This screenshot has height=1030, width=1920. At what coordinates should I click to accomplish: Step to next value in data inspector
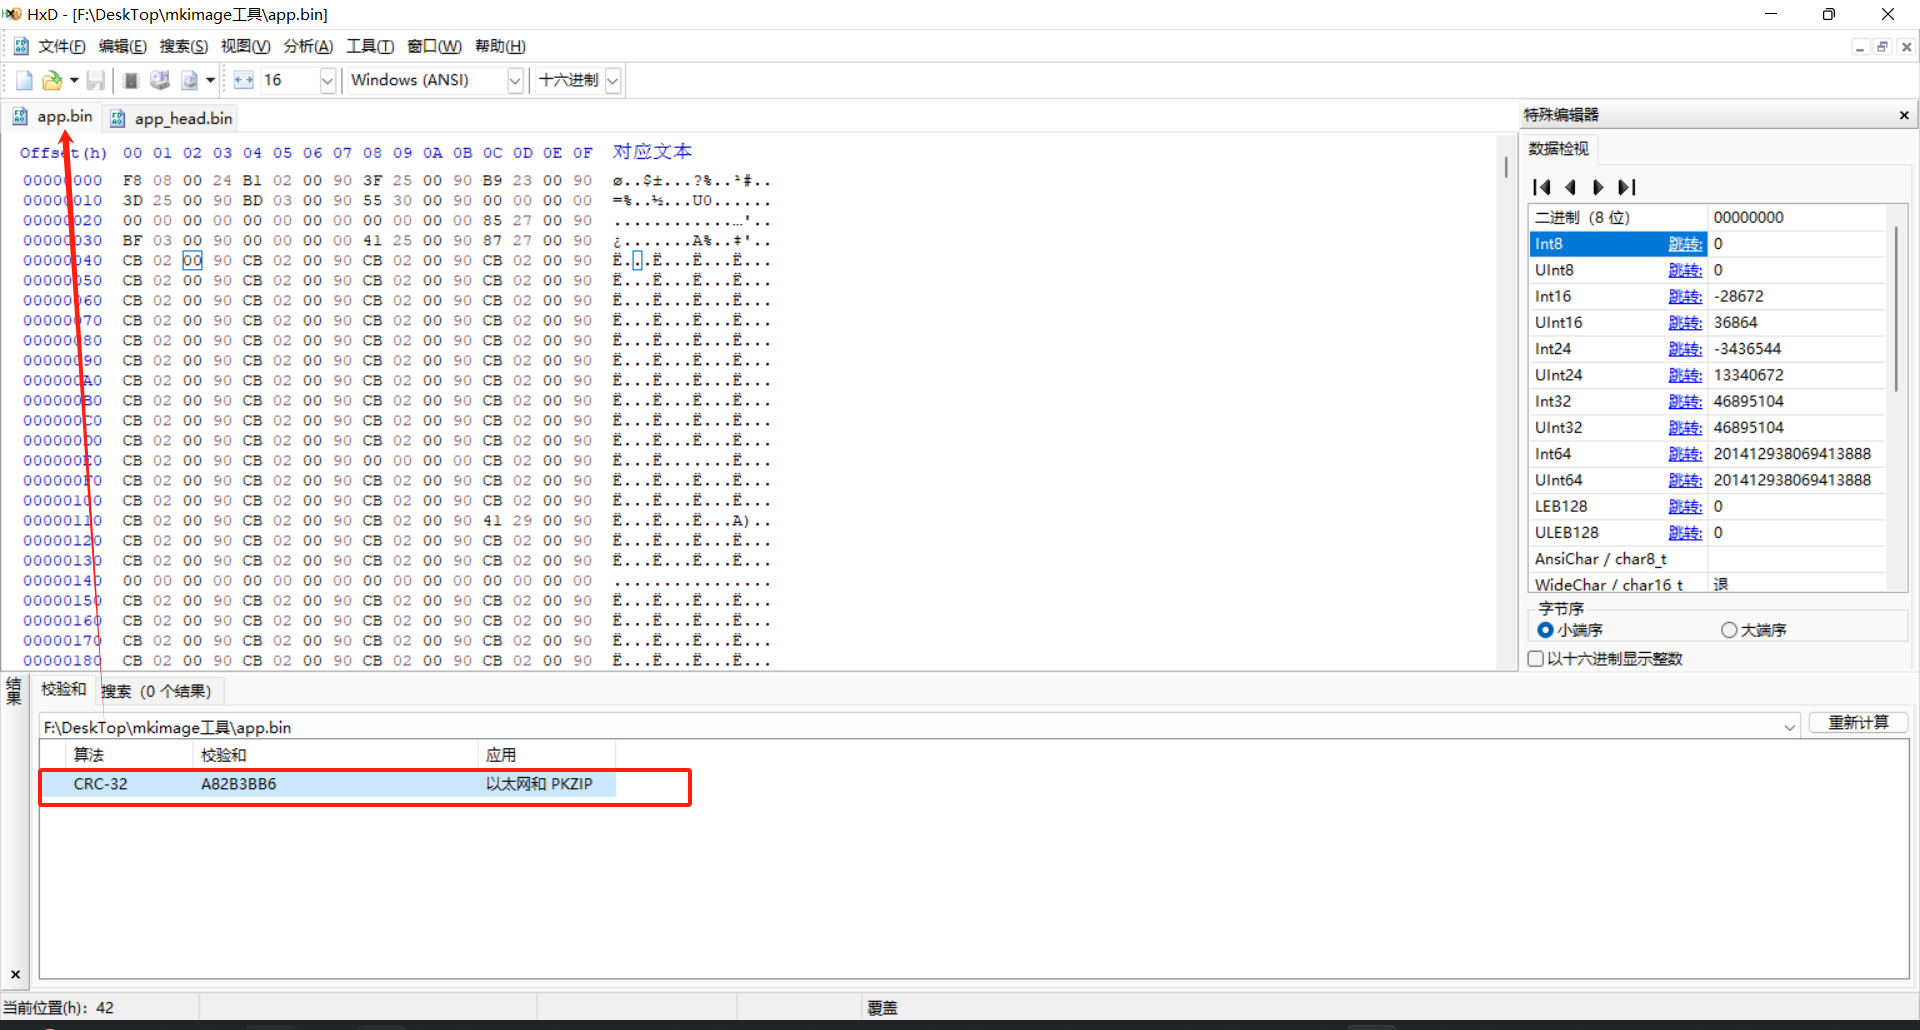(1598, 187)
